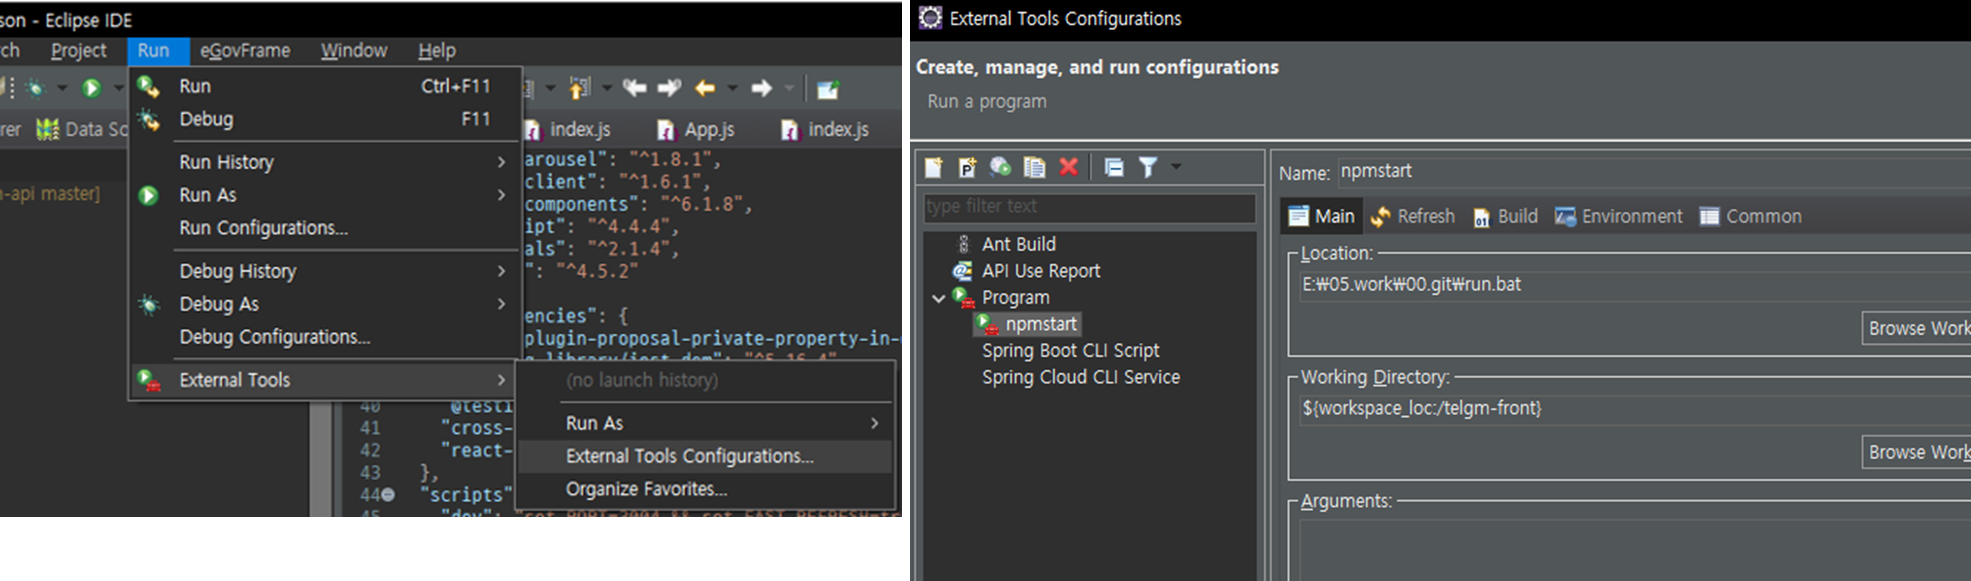Select Spring Cloud CLI Service in the tree
Image resolution: width=1971 pixels, height=581 pixels.
click(x=1081, y=378)
